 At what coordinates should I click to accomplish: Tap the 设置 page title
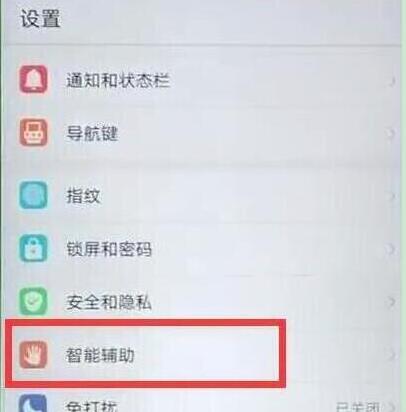click(40, 19)
